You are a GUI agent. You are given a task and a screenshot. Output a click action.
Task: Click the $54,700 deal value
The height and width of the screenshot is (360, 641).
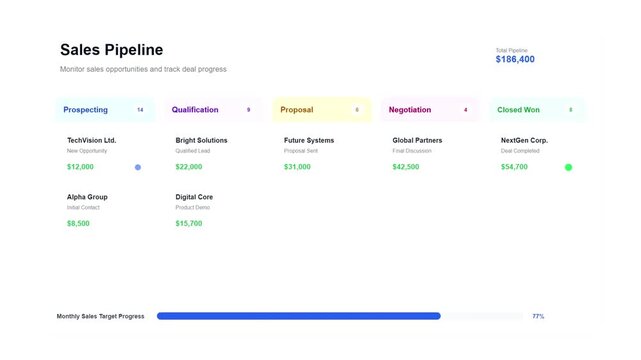(x=514, y=167)
